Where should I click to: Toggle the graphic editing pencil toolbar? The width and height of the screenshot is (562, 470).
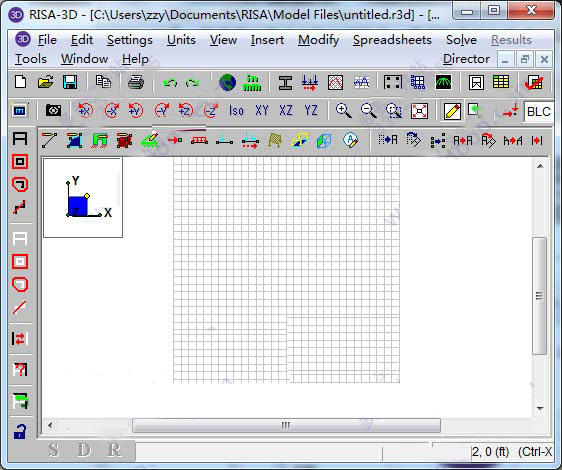[x=452, y=111]
